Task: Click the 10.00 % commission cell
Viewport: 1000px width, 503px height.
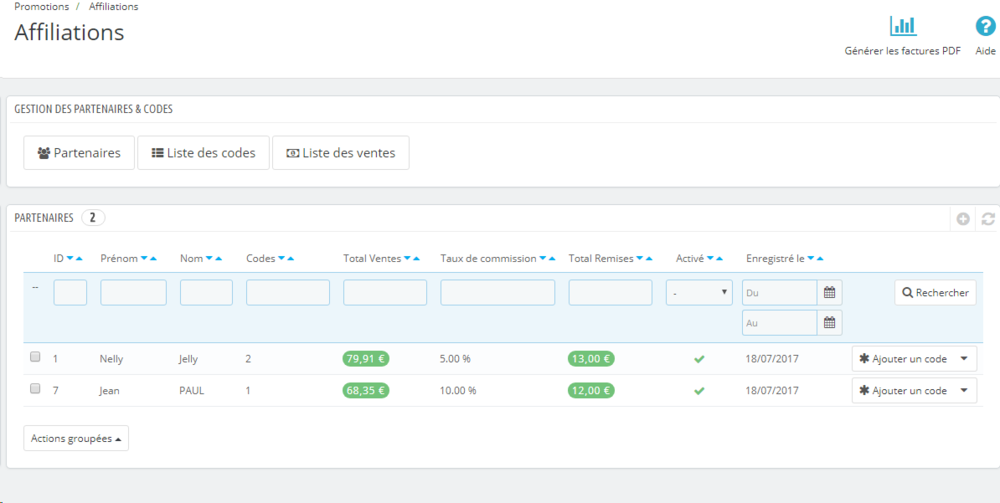Action: coord(458,391)
